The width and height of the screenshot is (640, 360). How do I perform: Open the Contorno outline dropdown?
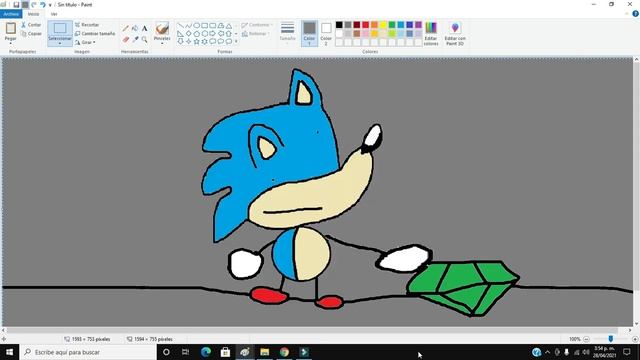click(257, 25)
